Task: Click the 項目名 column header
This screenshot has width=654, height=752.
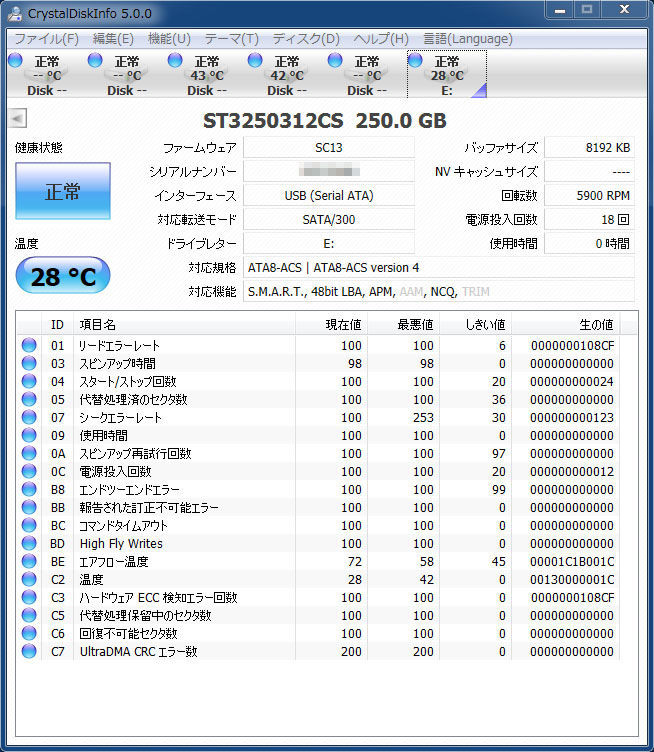Action: tap(185, 325)
